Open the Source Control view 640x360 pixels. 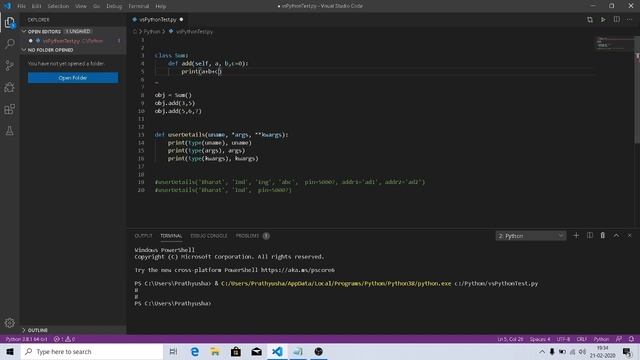coord(9,65)
